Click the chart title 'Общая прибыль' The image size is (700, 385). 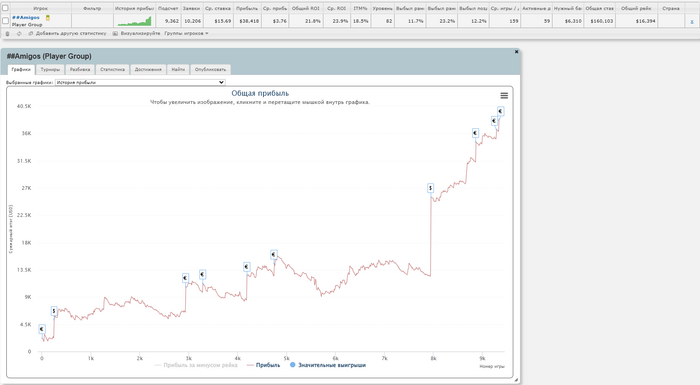pos(260,93)
